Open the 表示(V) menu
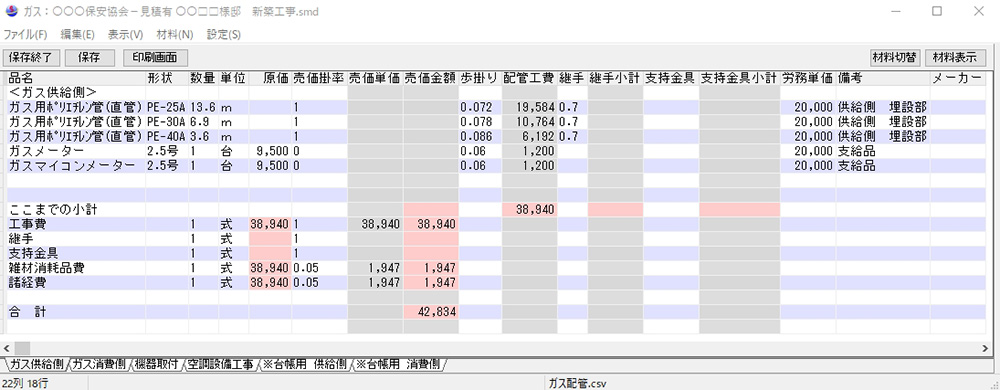1000x390 pixels. pyautogui.click(x=125, y=34)
